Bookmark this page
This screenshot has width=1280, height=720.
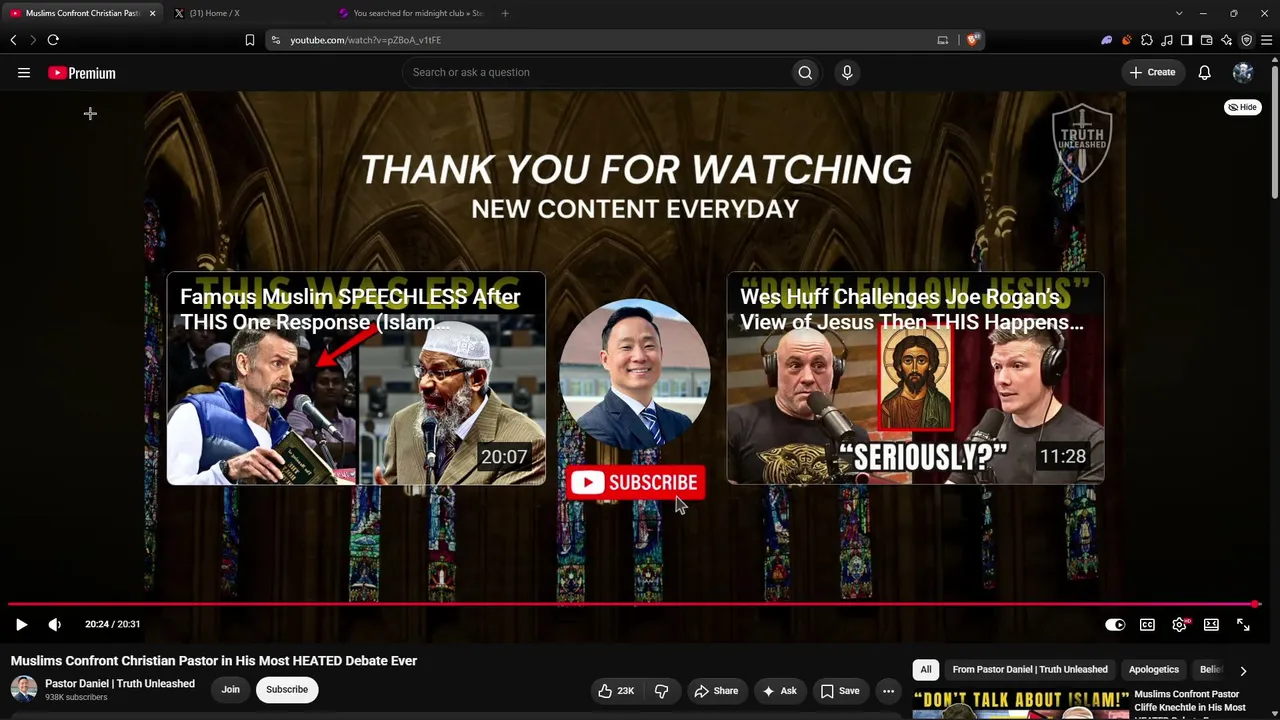tap(250, 40)
